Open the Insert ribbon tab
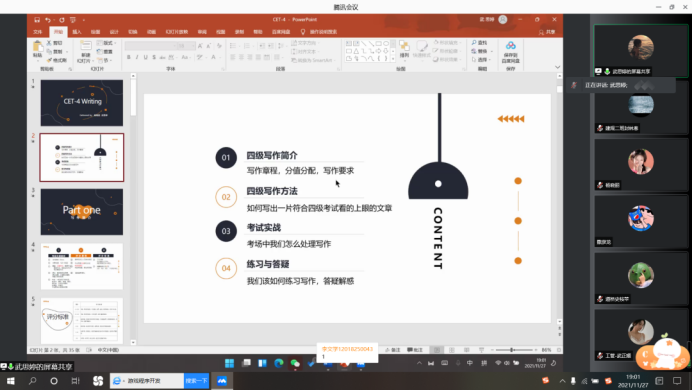Image resolution: width=693 pixels, height=390 pixels. click(77, 32)
